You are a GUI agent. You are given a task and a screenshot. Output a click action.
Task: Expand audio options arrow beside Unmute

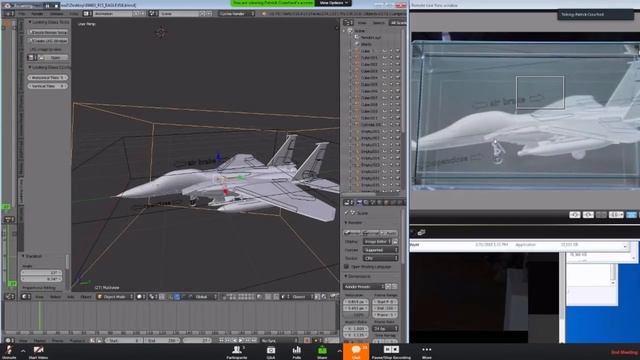click(x=23, y=351)
